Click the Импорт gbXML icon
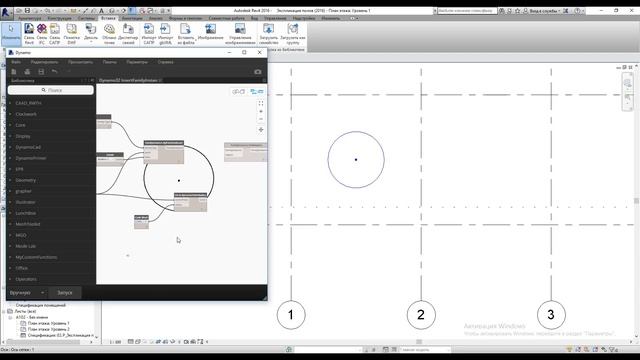640x360 pixels. point(165,33)
